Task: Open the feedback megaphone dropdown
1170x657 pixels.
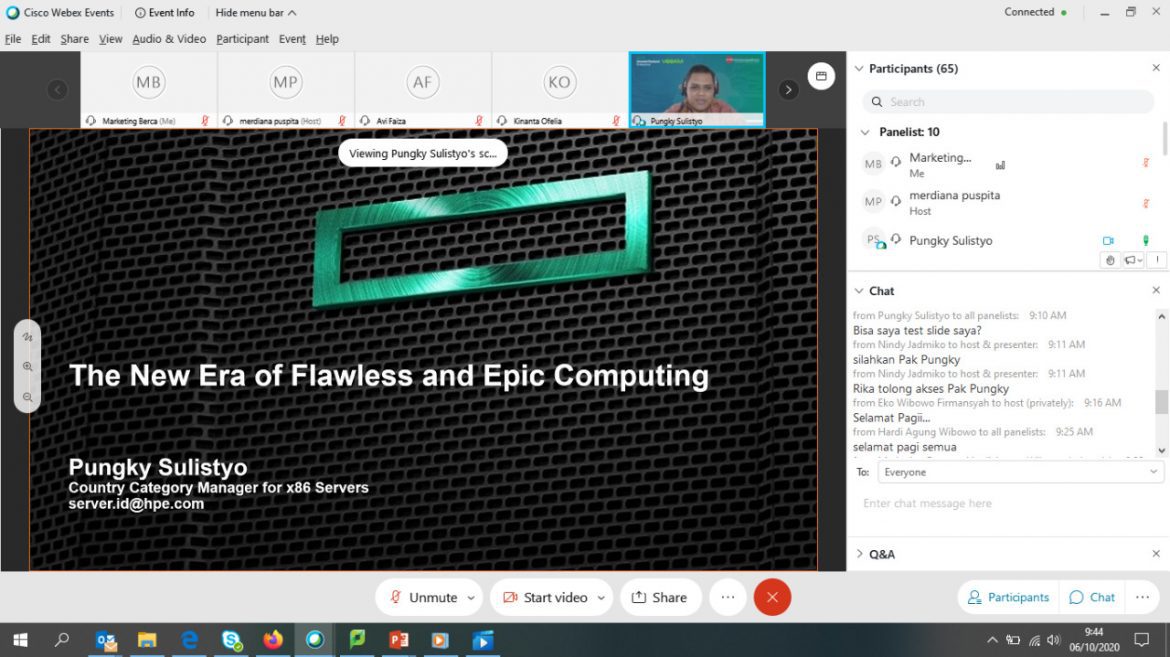Action: pyautogui.click(x=1133, y=260)
